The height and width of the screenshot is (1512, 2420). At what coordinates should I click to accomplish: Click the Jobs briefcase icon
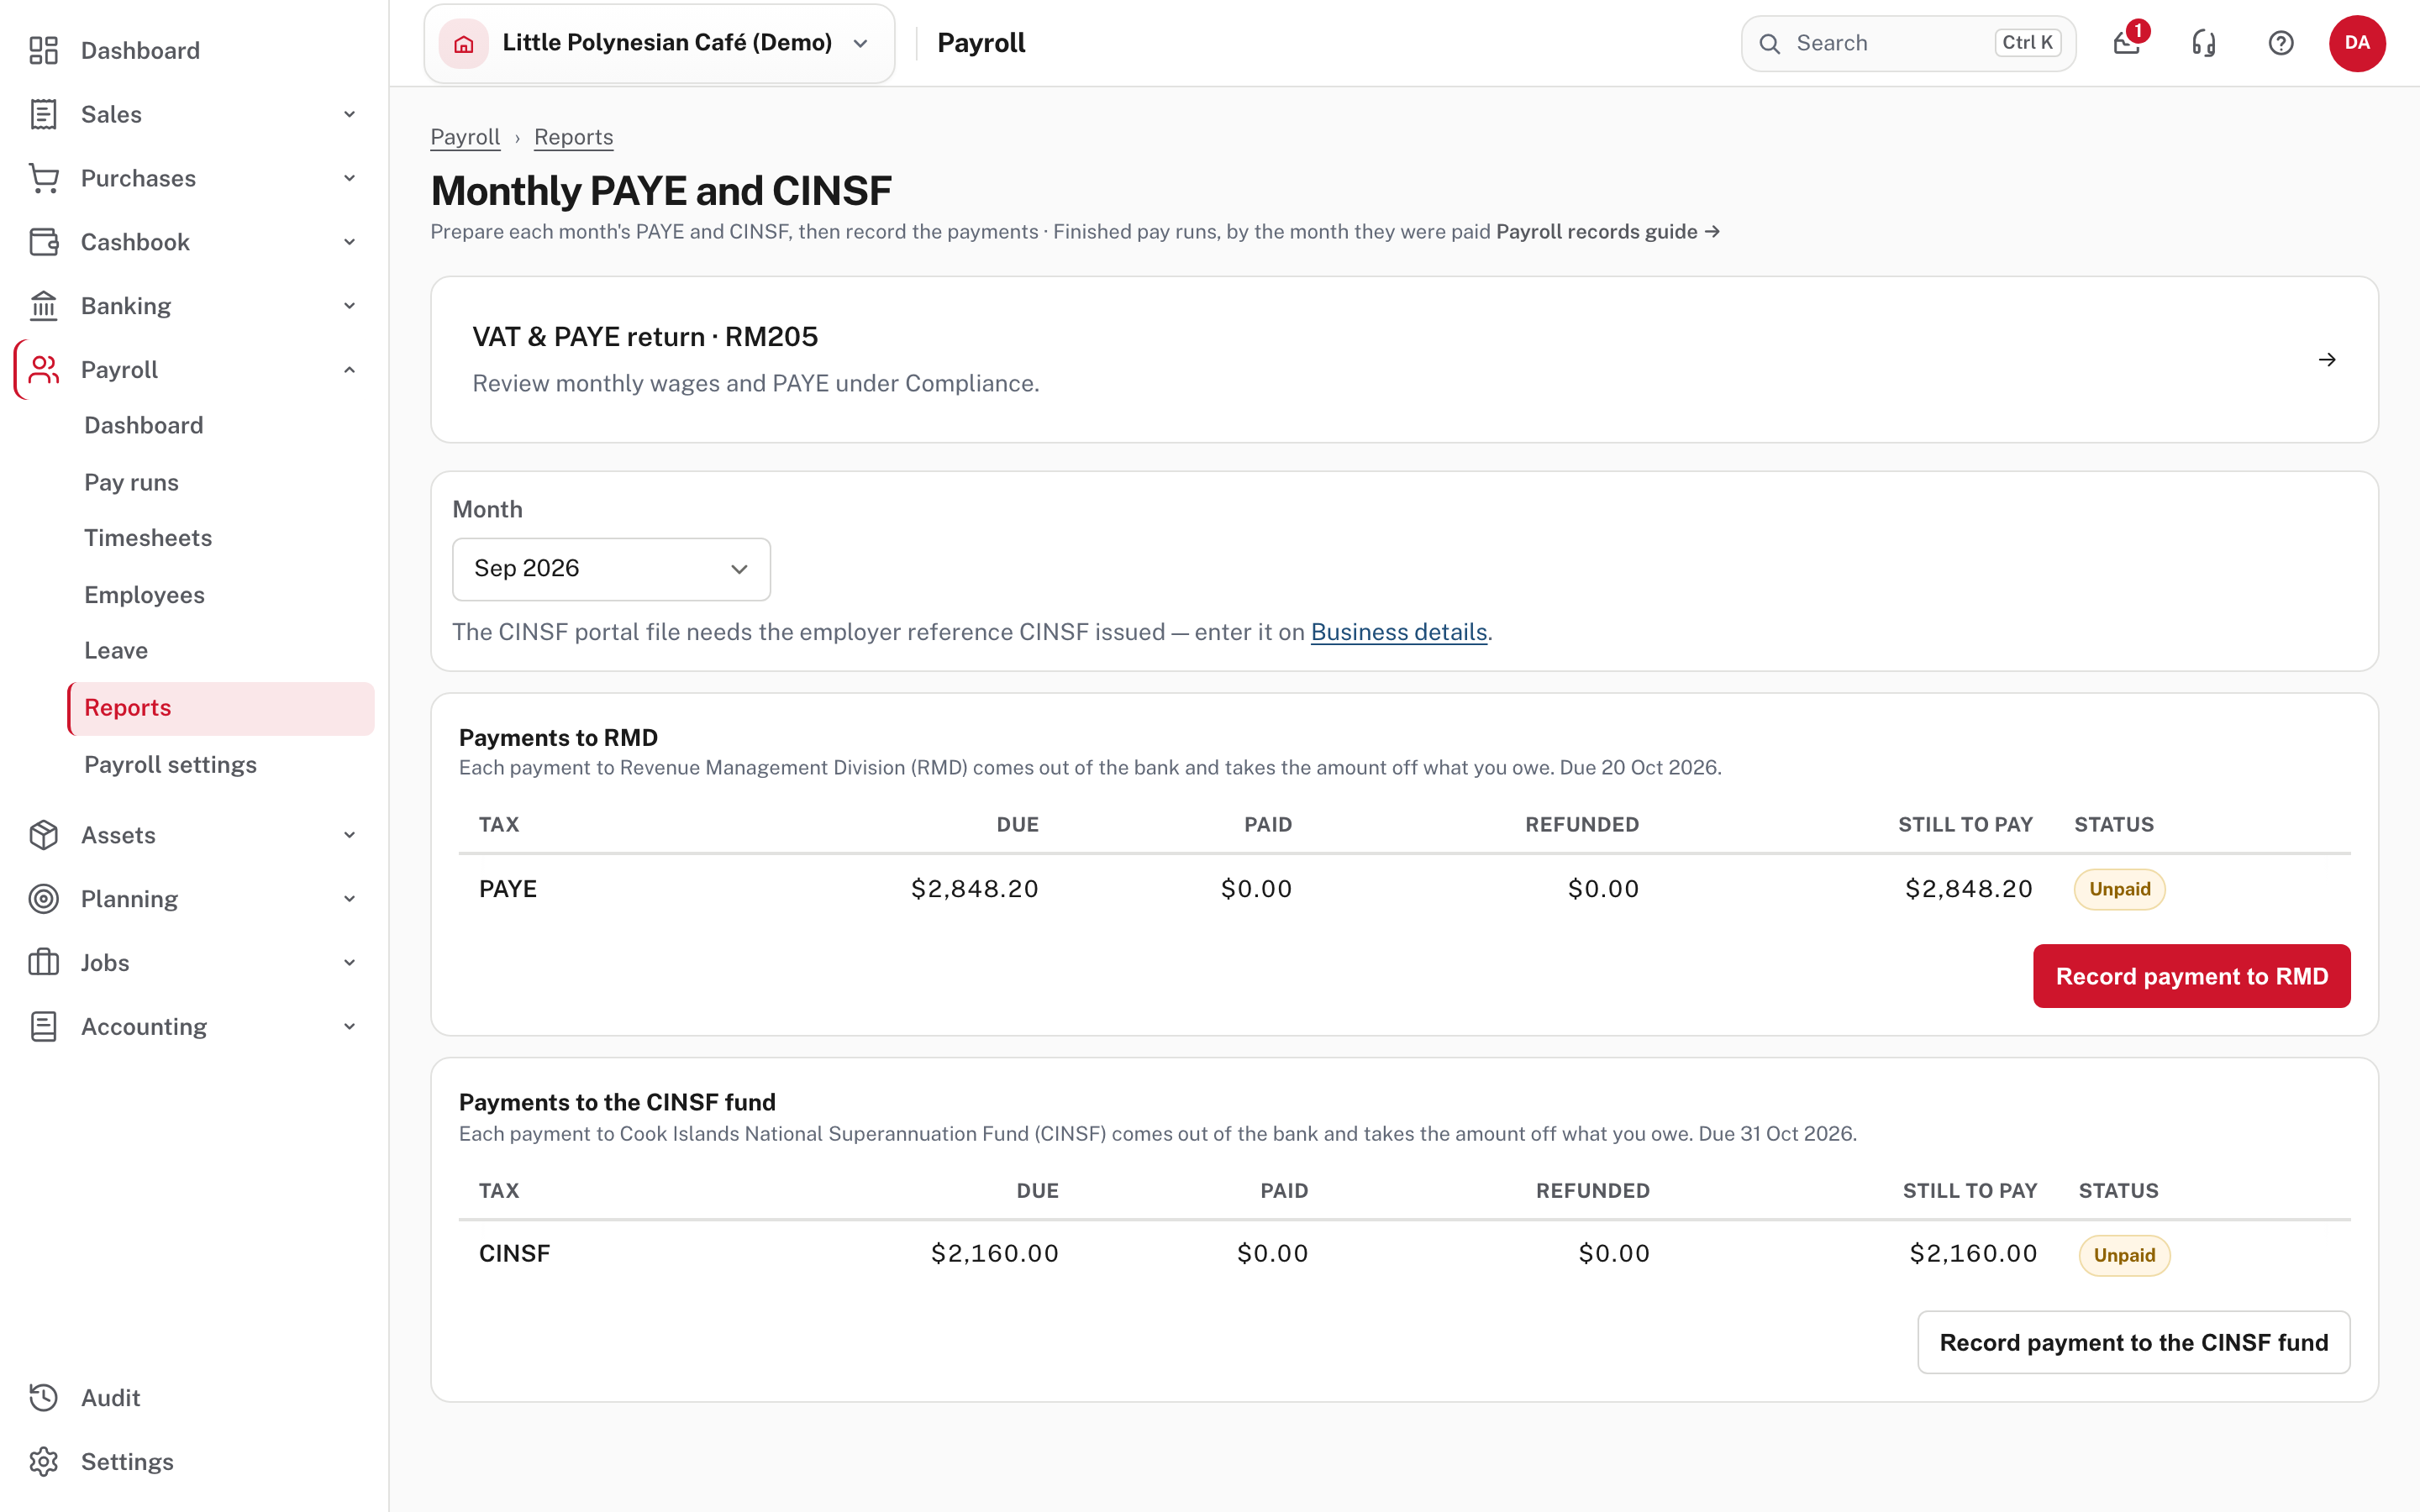[x=43, y=963]
